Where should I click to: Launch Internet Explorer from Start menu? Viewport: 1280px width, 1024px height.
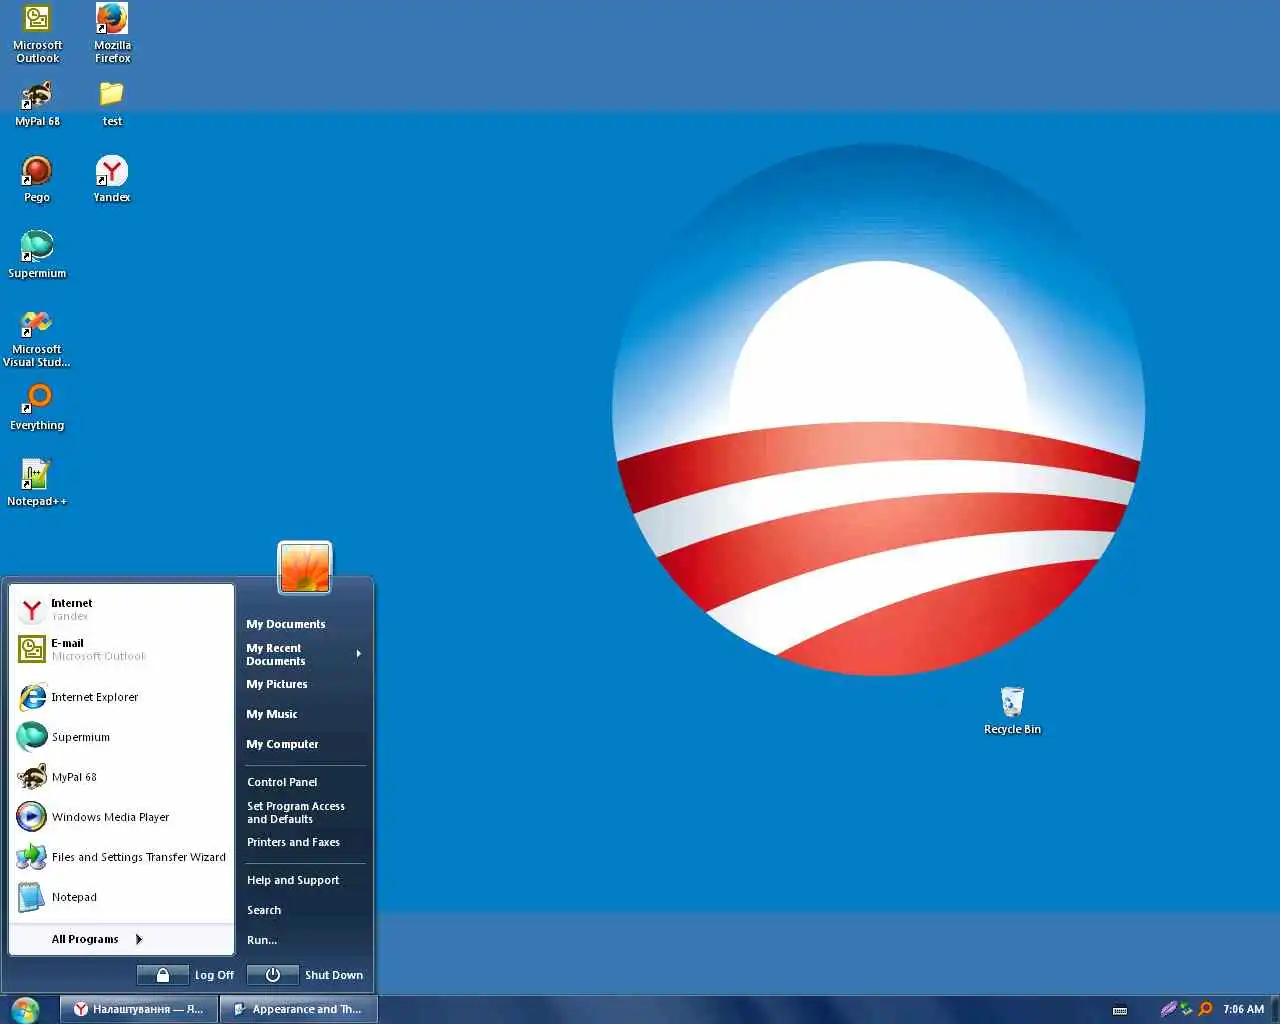click(121, 697)
